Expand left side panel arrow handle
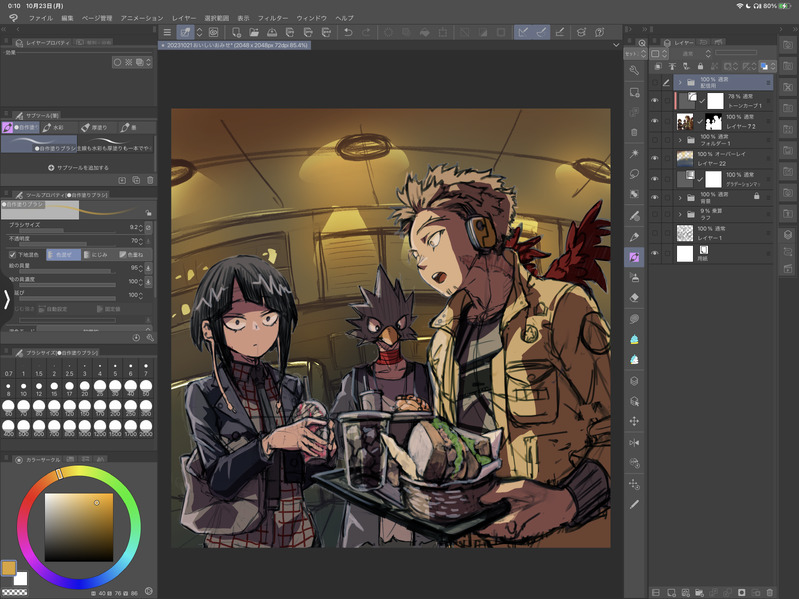Viewport: 799px width, 599px height. tap(6, 300)
